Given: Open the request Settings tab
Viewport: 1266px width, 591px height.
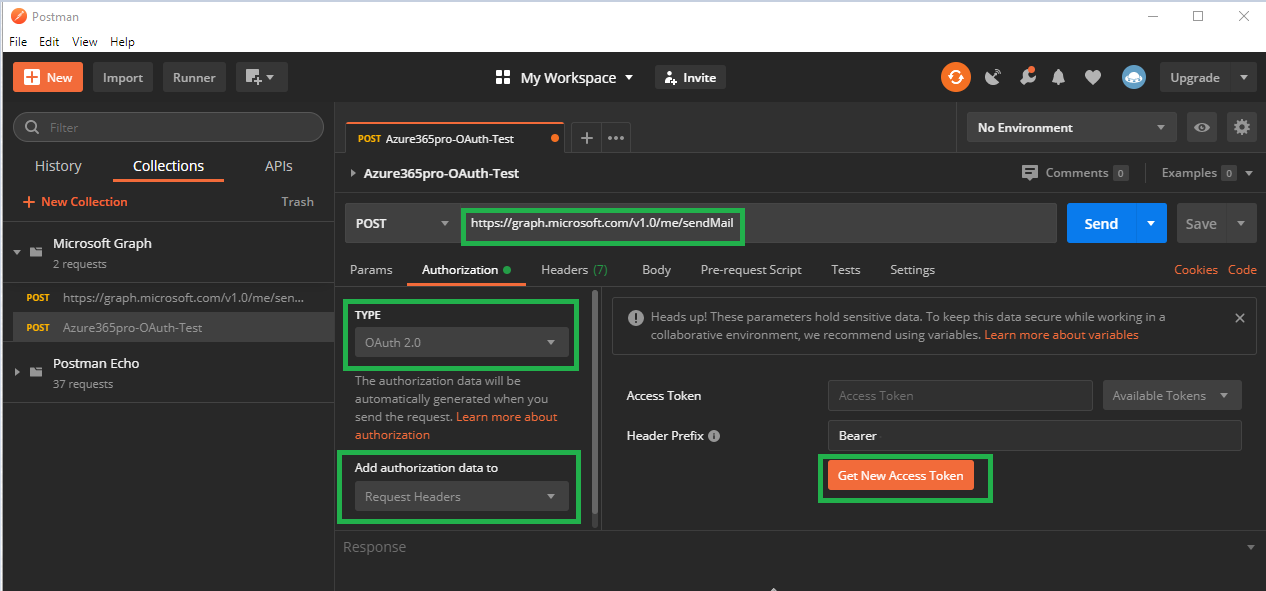Looking at the screenshot, I should 912,269.
